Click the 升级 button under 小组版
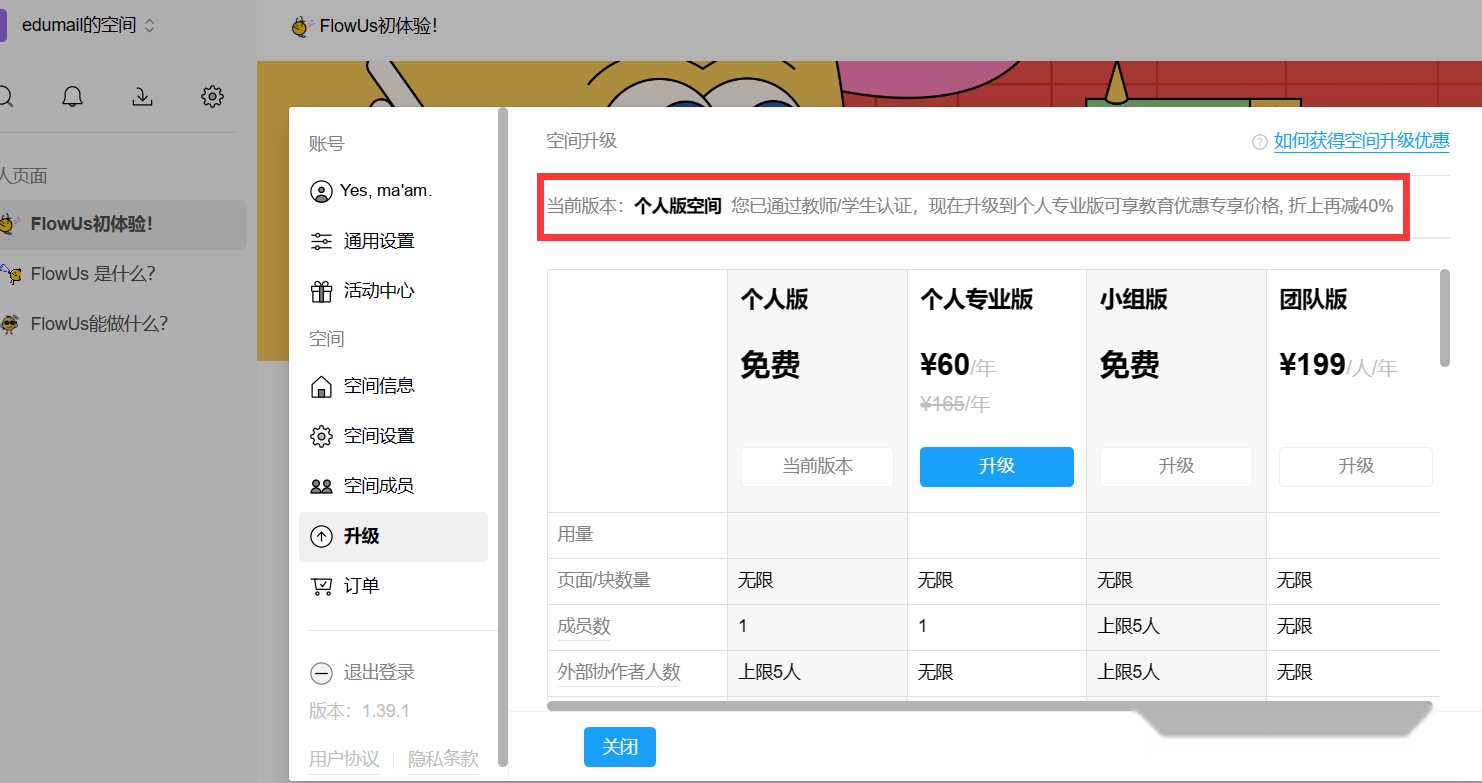1482x783 pixels. coord(1176,466)
